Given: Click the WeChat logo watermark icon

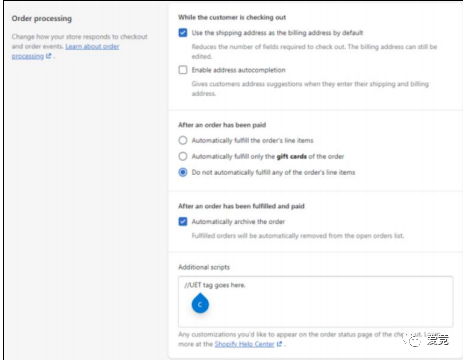Looking at the screenshot, I should tap(412, 340).
